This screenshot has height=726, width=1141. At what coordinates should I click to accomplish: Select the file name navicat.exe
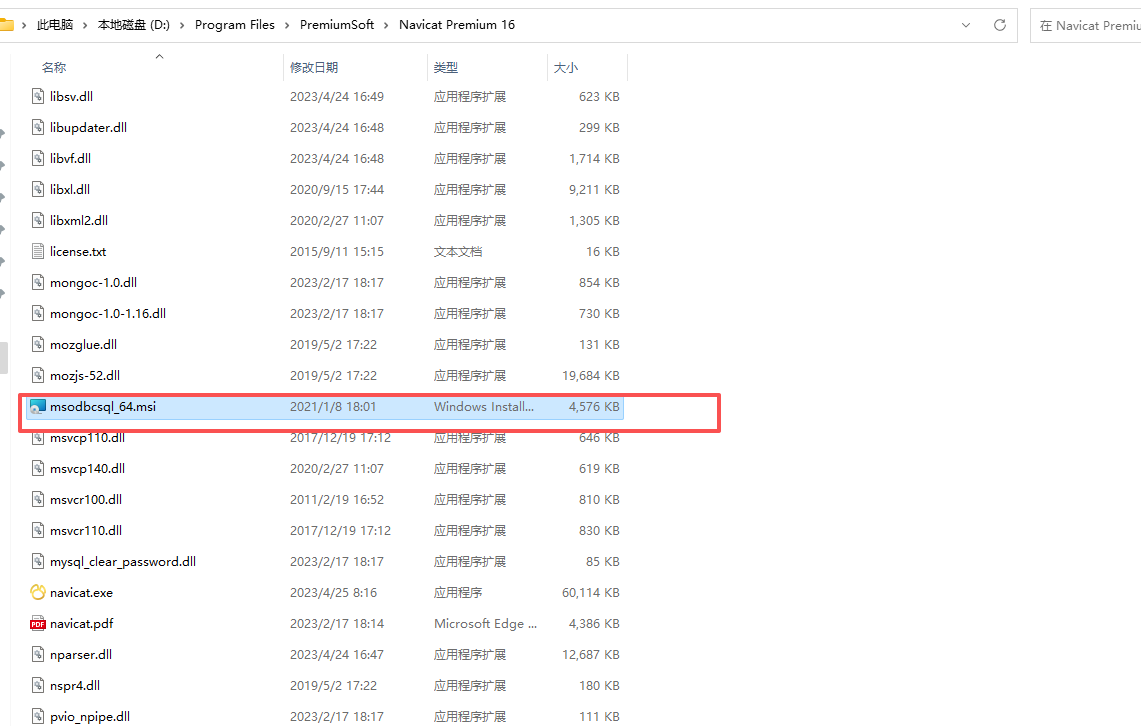(82, 592)
